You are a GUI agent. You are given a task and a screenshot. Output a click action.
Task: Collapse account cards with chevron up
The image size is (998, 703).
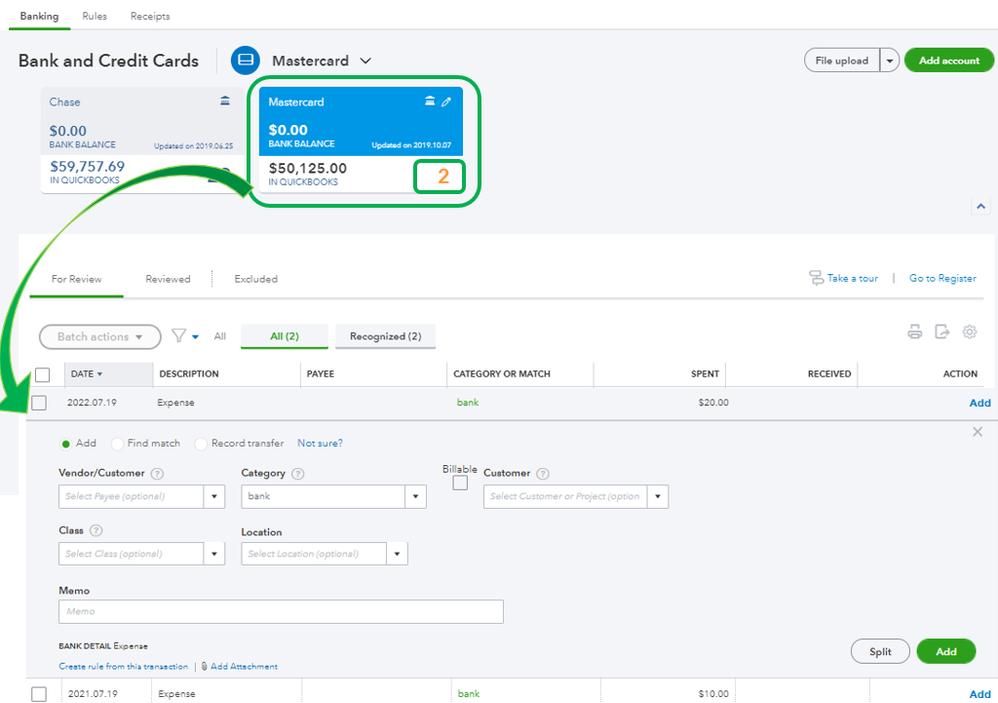tap(981, 206)
